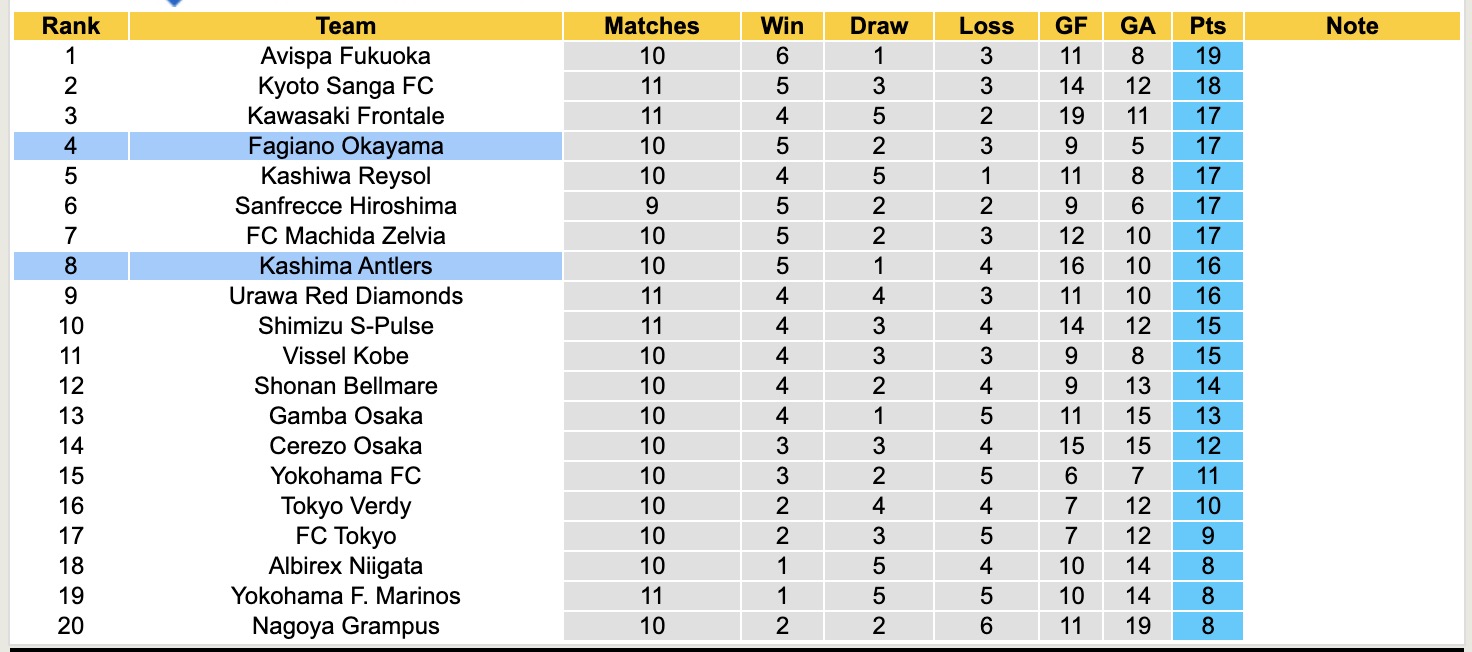1472x652 pixels.
Task: Select the Note column header
Action: [x=1352, y=26]
